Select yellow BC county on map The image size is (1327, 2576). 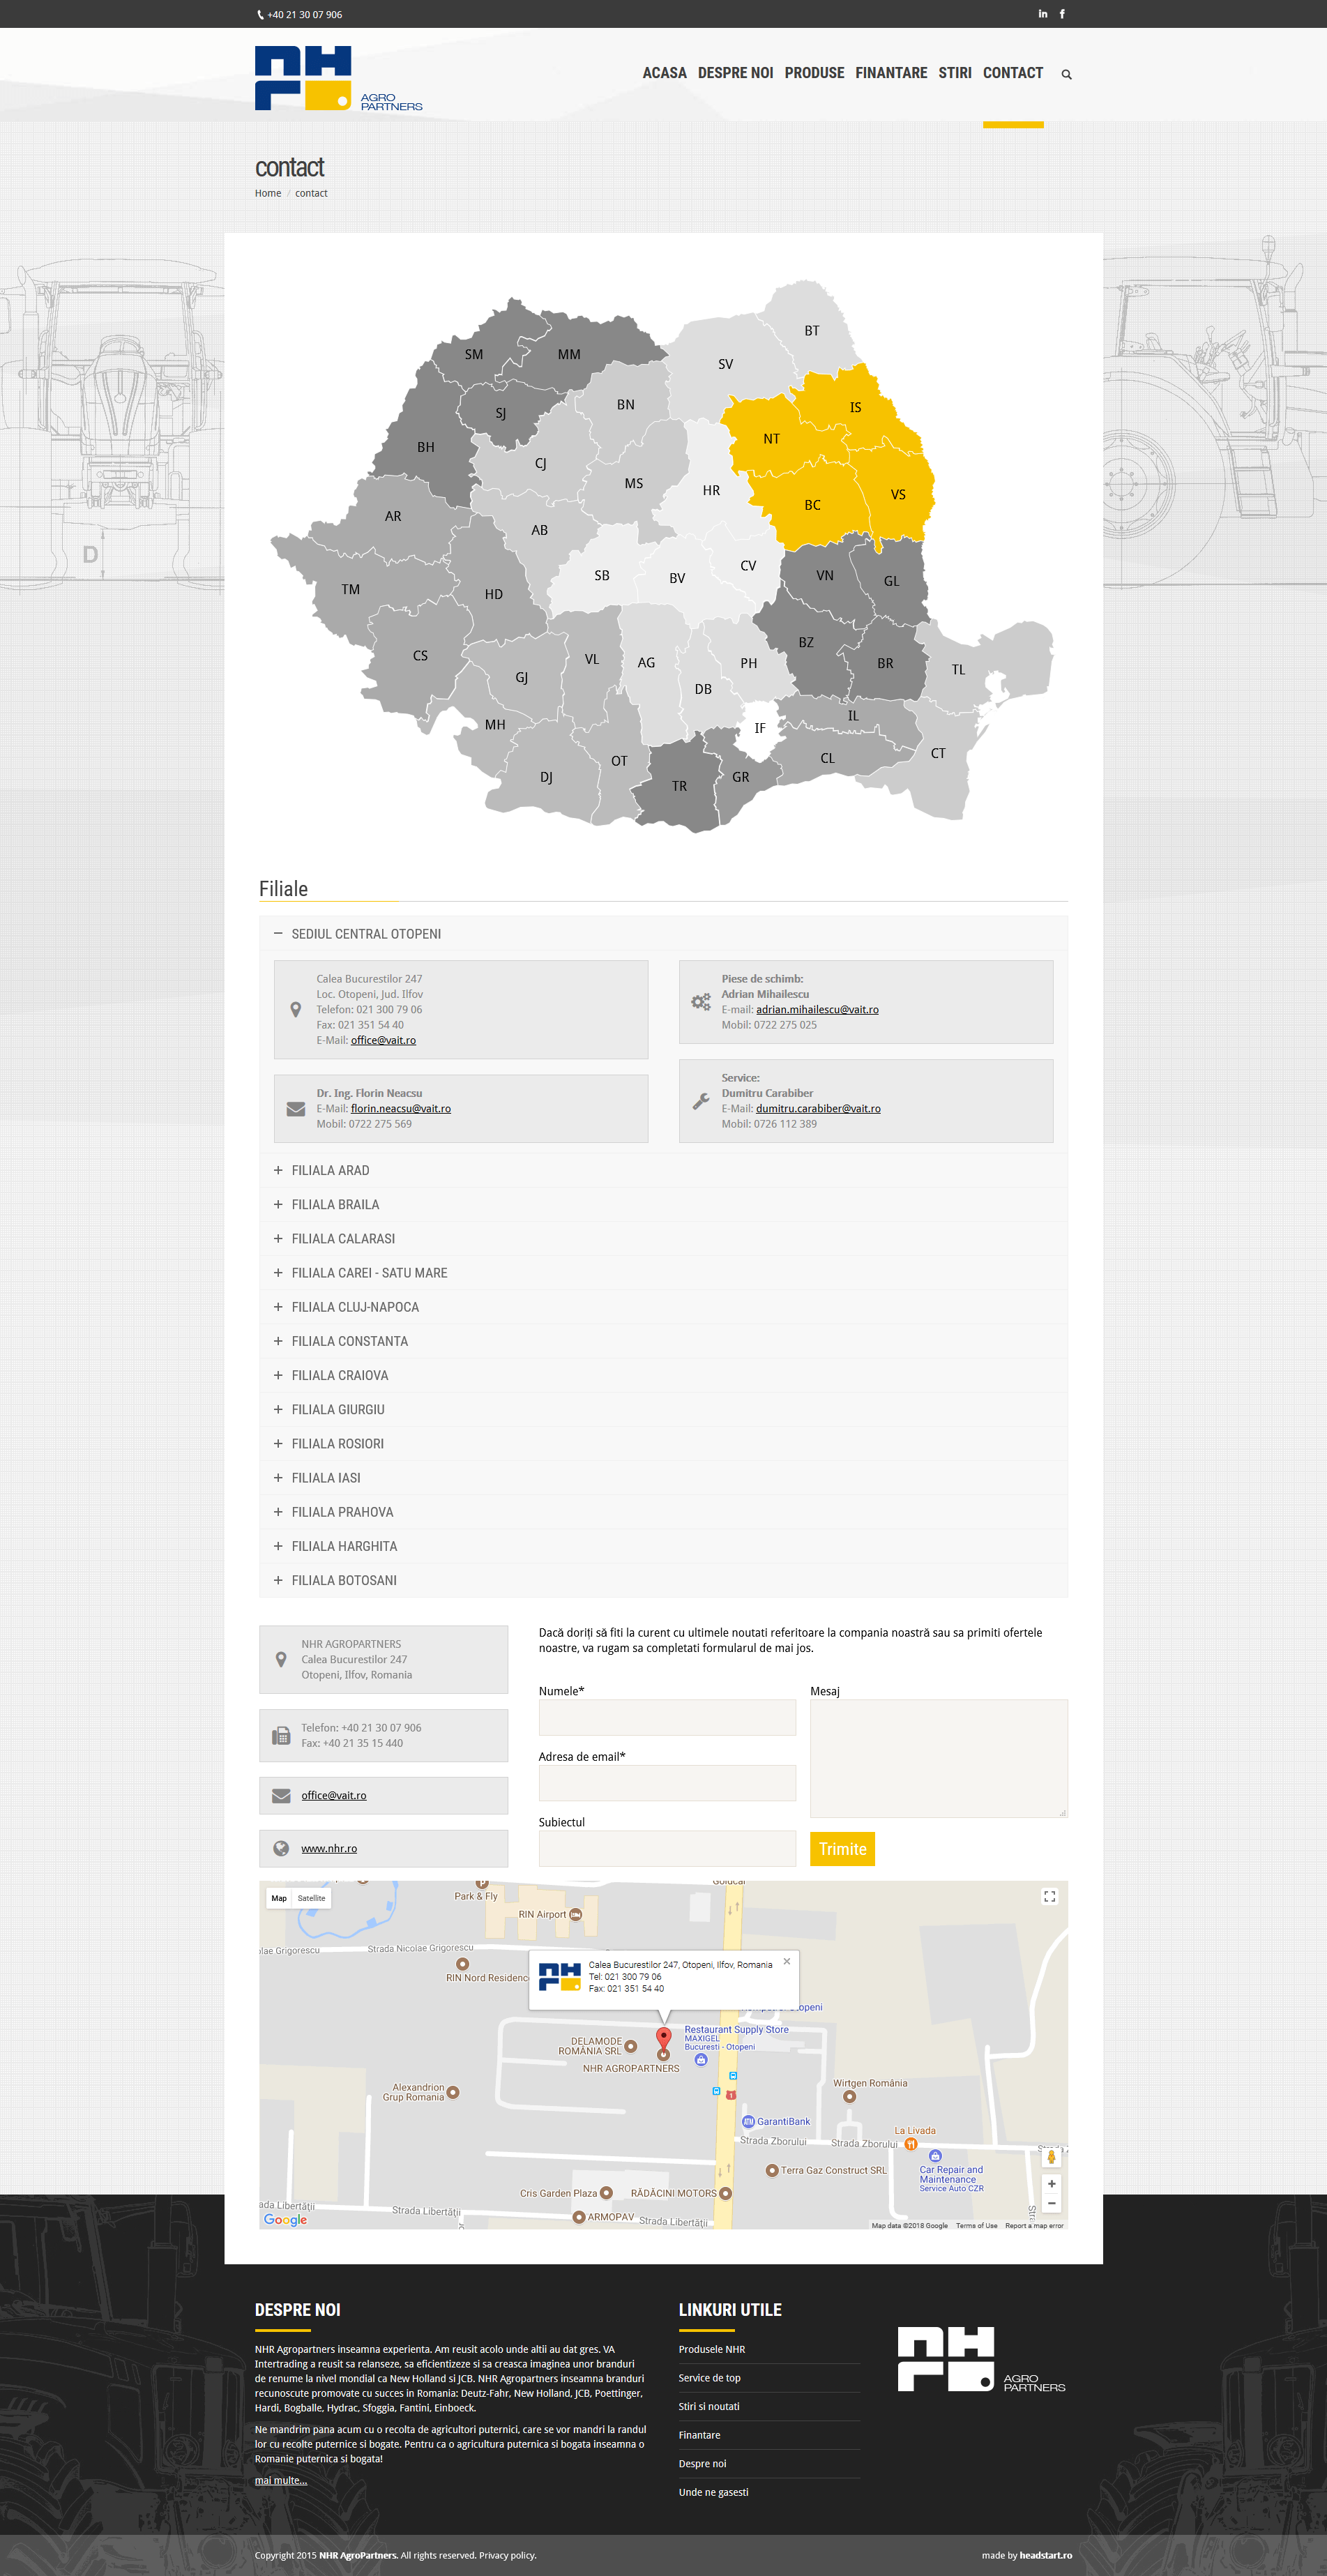(812, 505)
